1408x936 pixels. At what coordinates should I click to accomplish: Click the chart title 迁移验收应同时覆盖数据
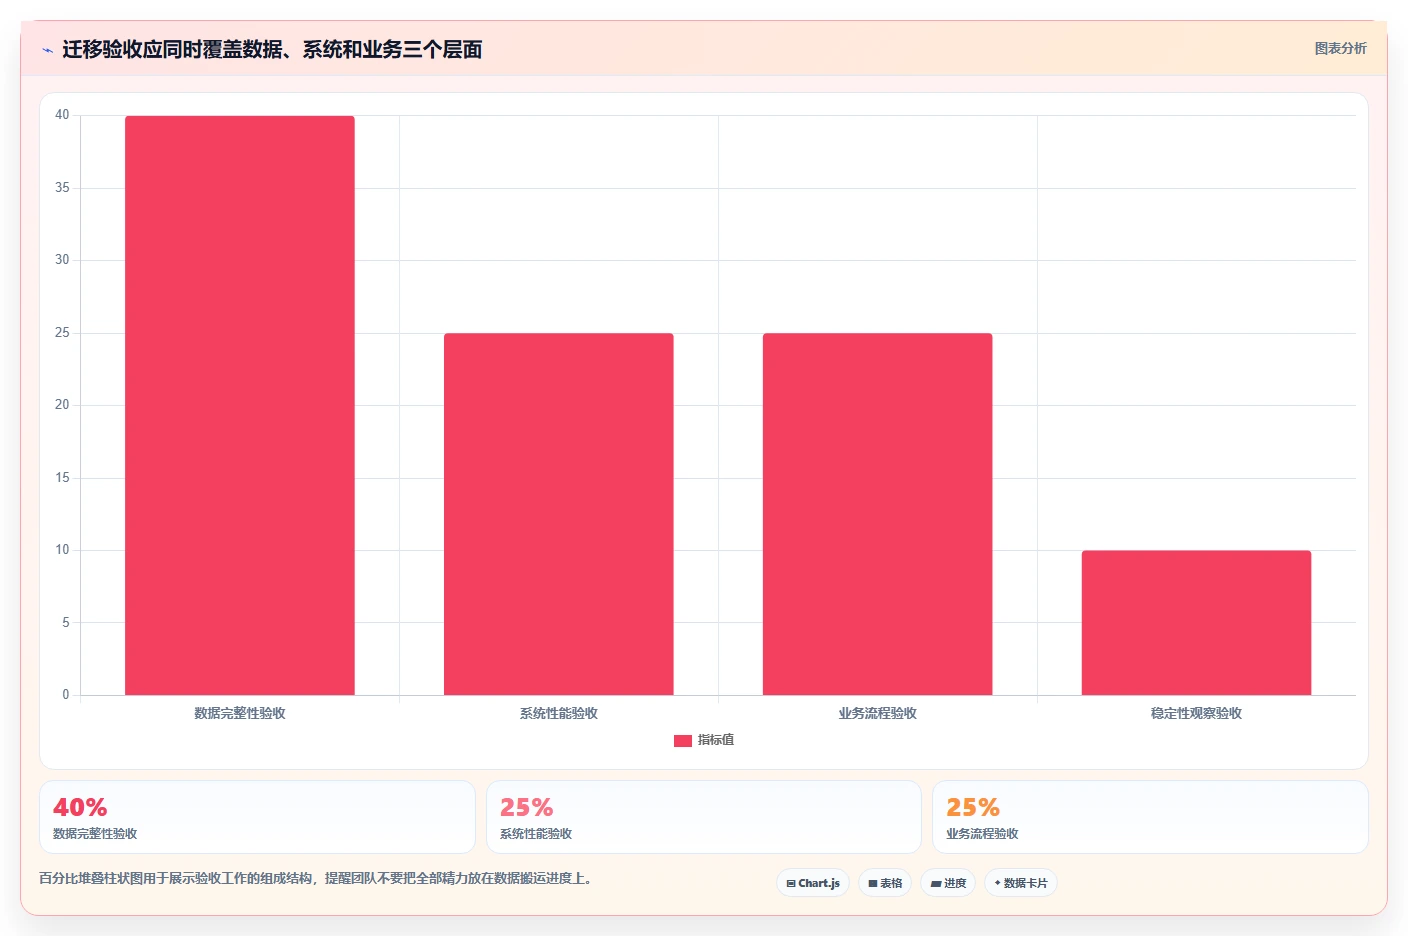pyautogui.click(x=272, y=49)
